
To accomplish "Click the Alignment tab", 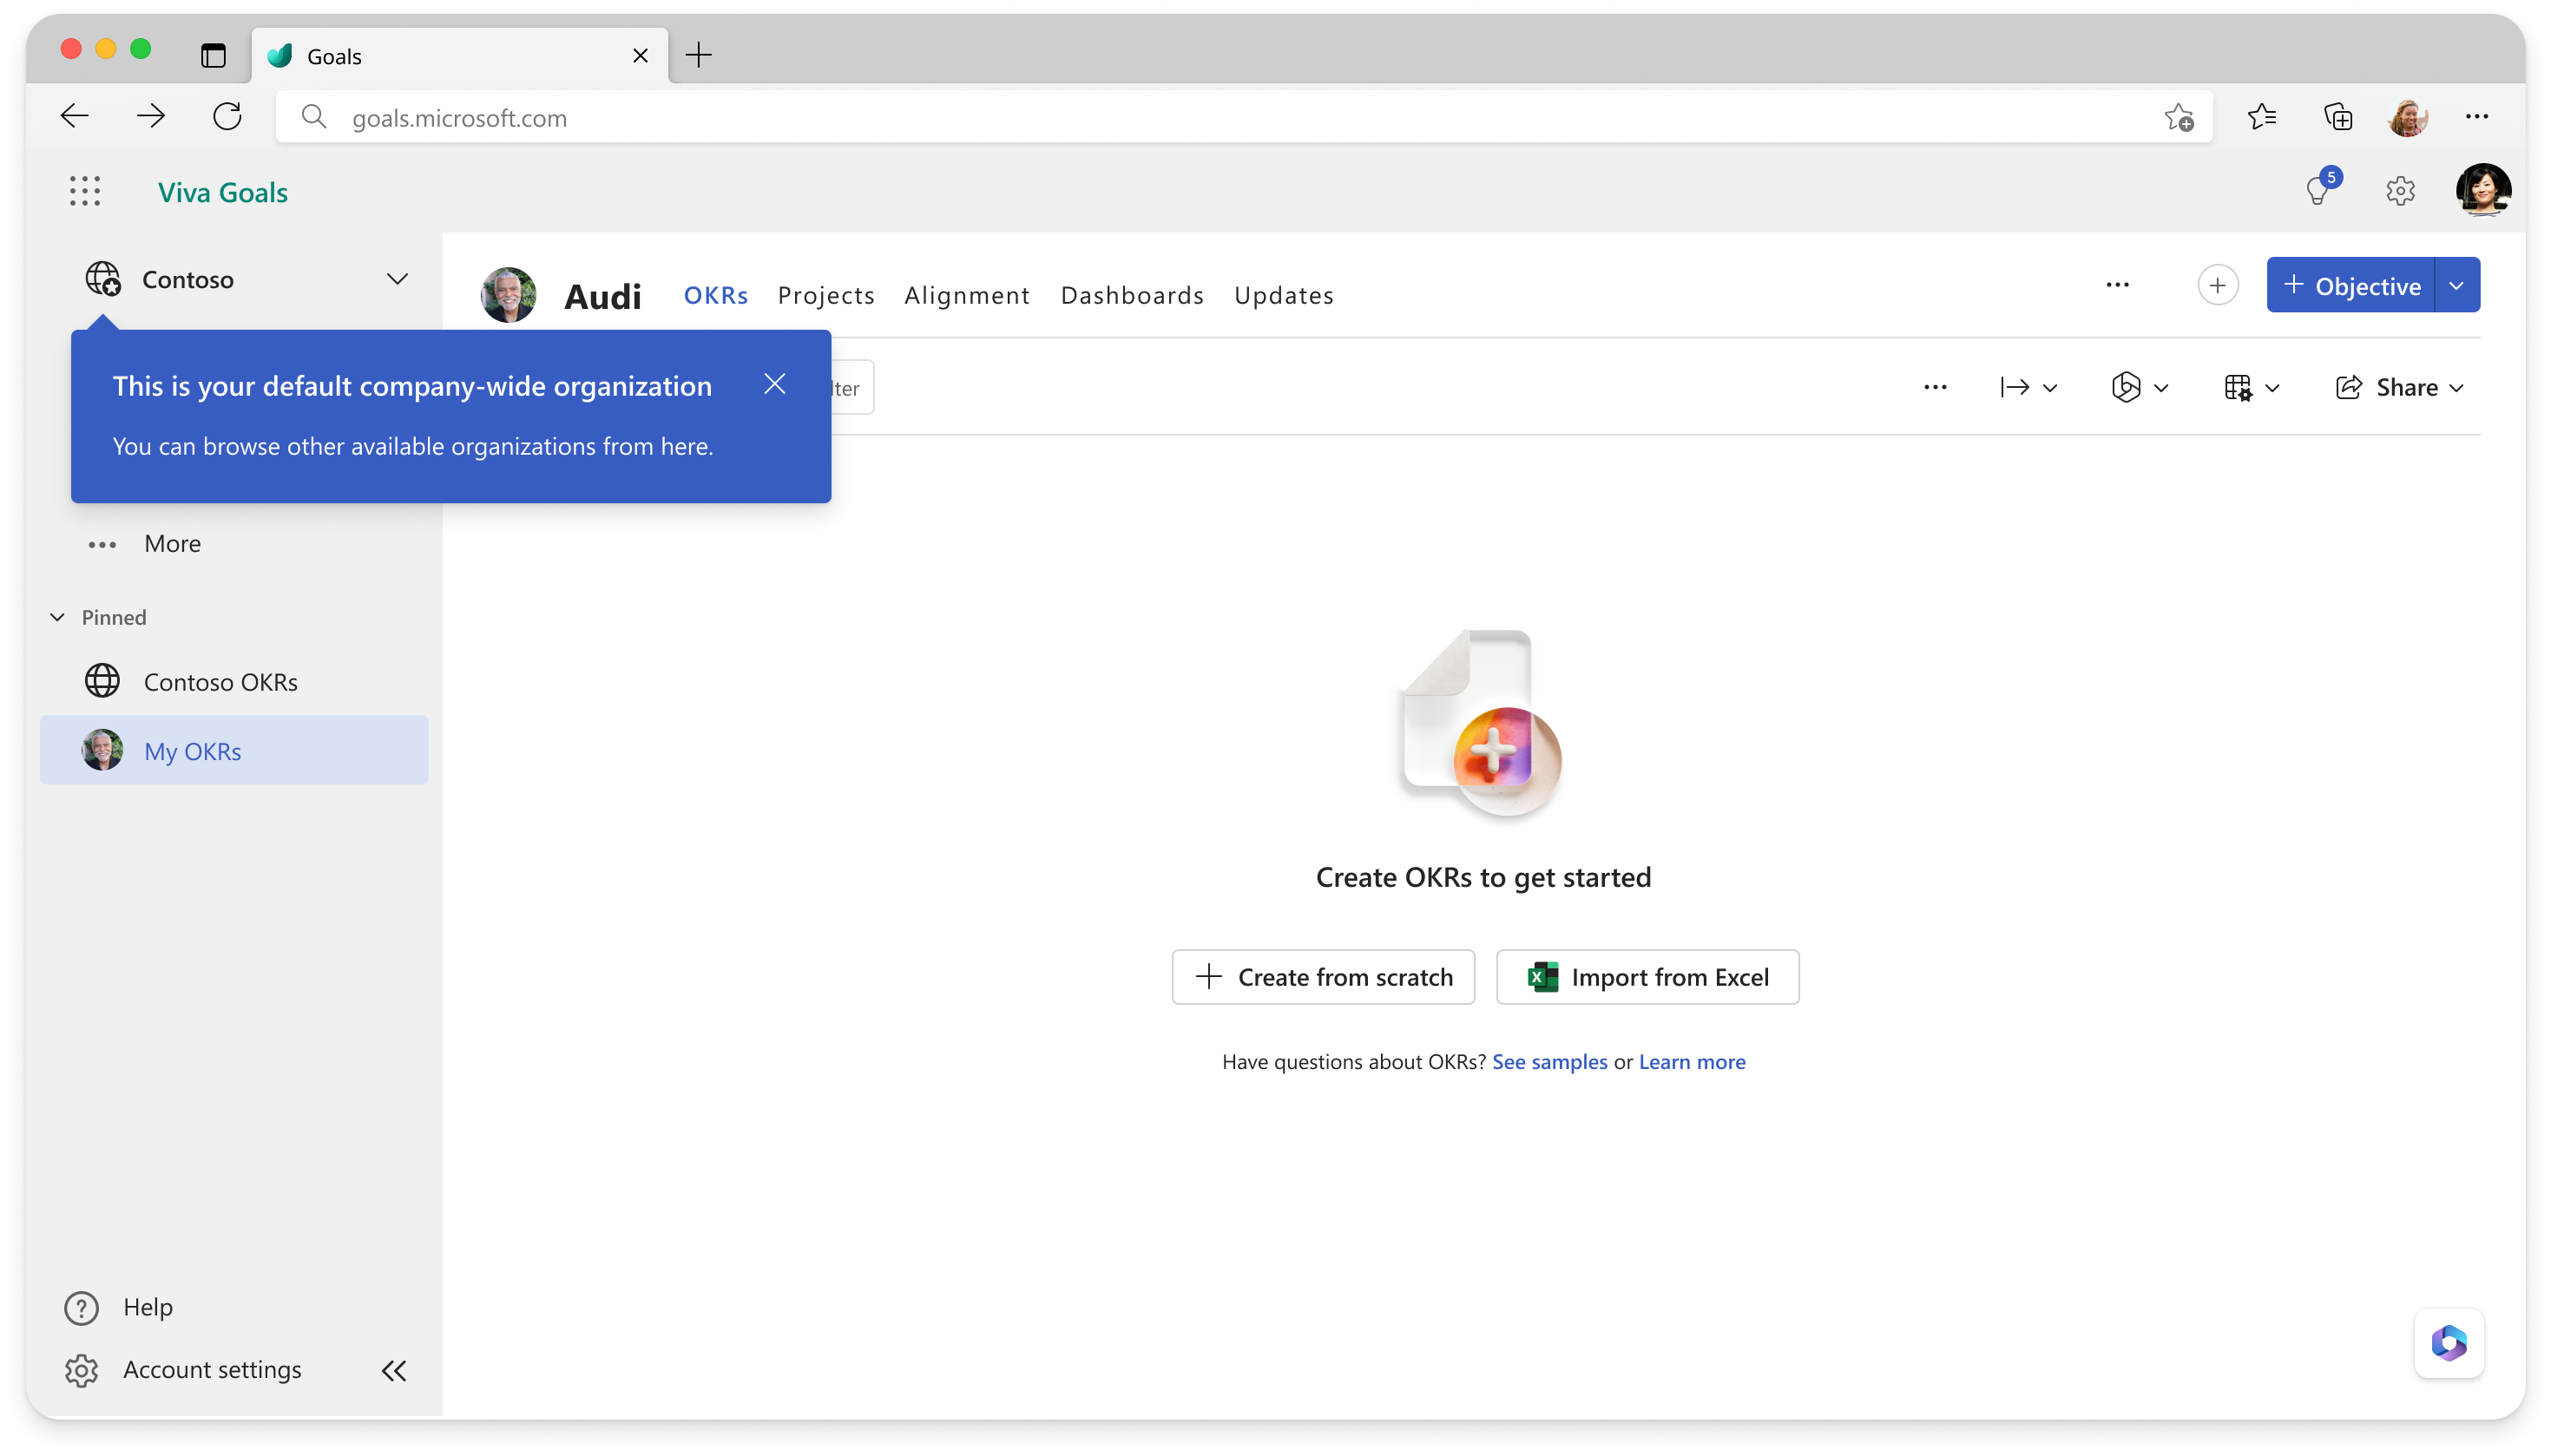I will click(x=965, y=294).
